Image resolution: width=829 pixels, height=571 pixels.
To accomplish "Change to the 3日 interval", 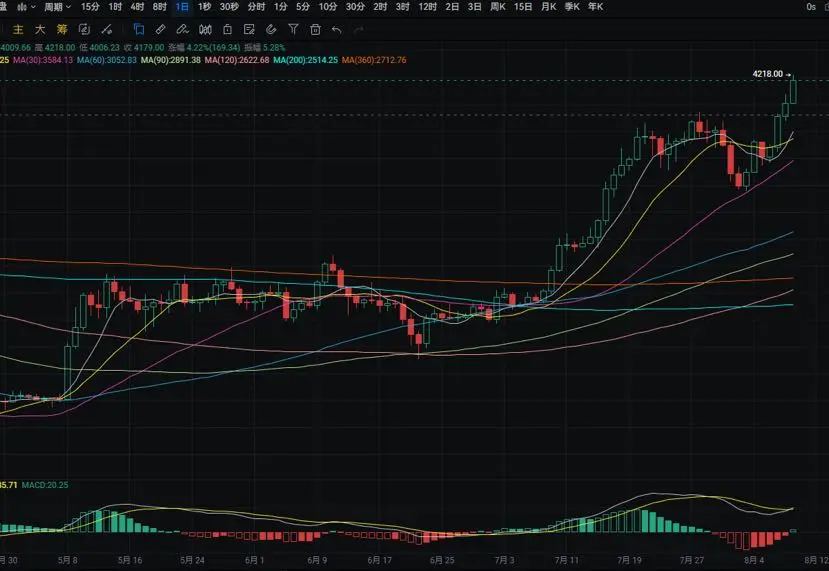I will [x=475, y=7].
